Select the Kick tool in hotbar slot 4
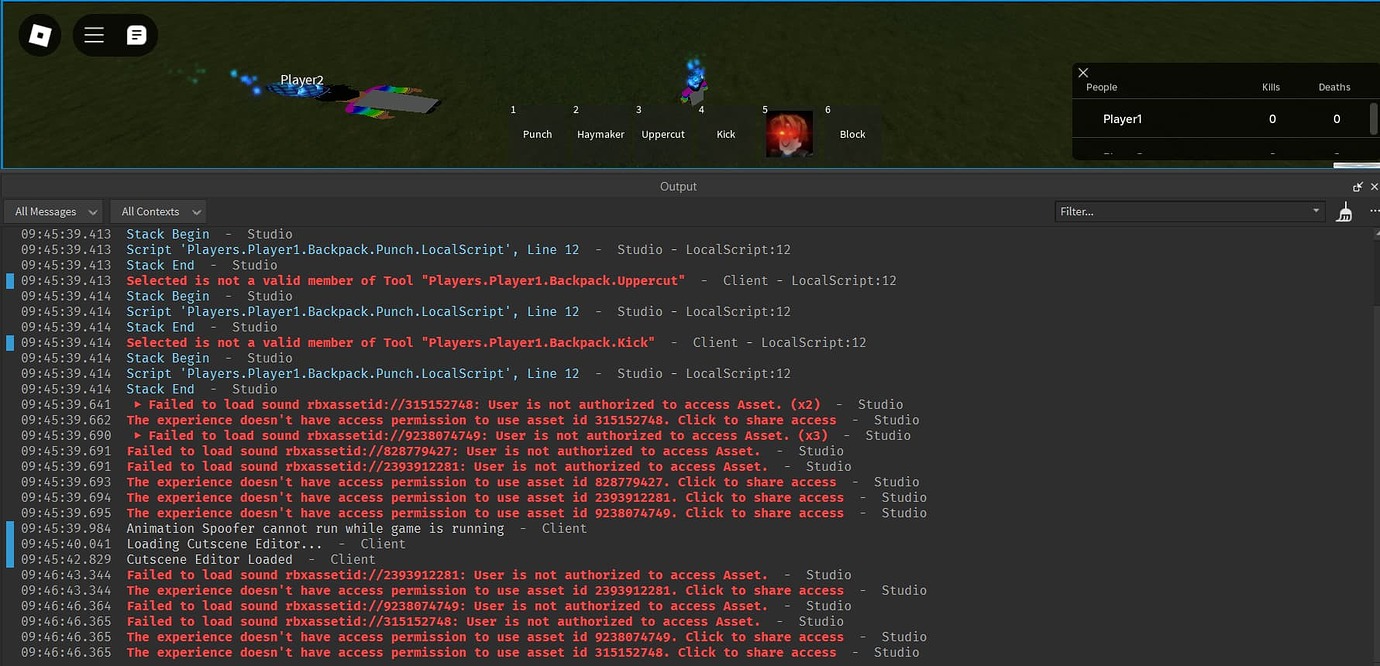This screenshot has width=1380, height=666. (x=726, y=133)
